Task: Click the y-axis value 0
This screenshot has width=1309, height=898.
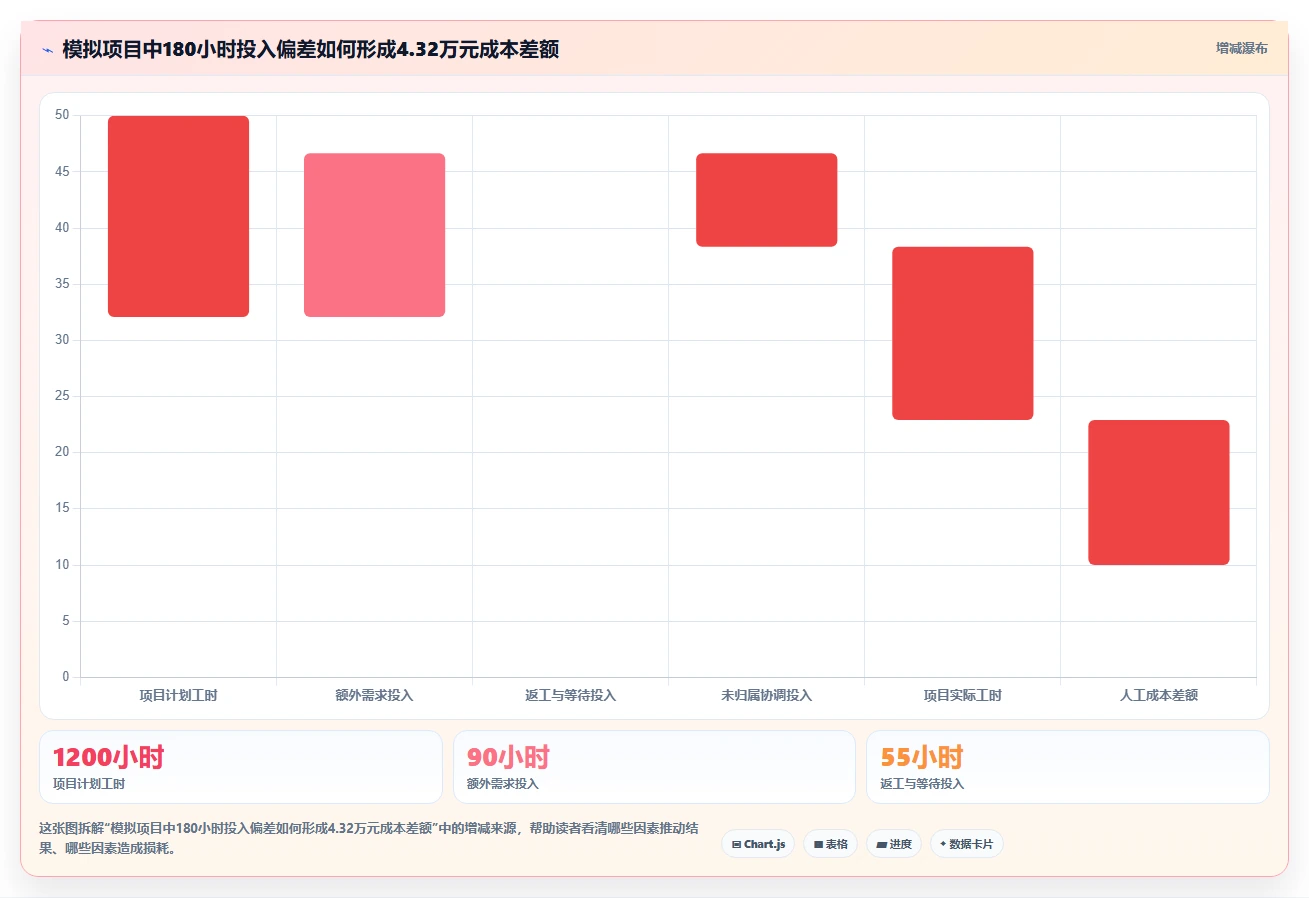Action: click(66, 677)
